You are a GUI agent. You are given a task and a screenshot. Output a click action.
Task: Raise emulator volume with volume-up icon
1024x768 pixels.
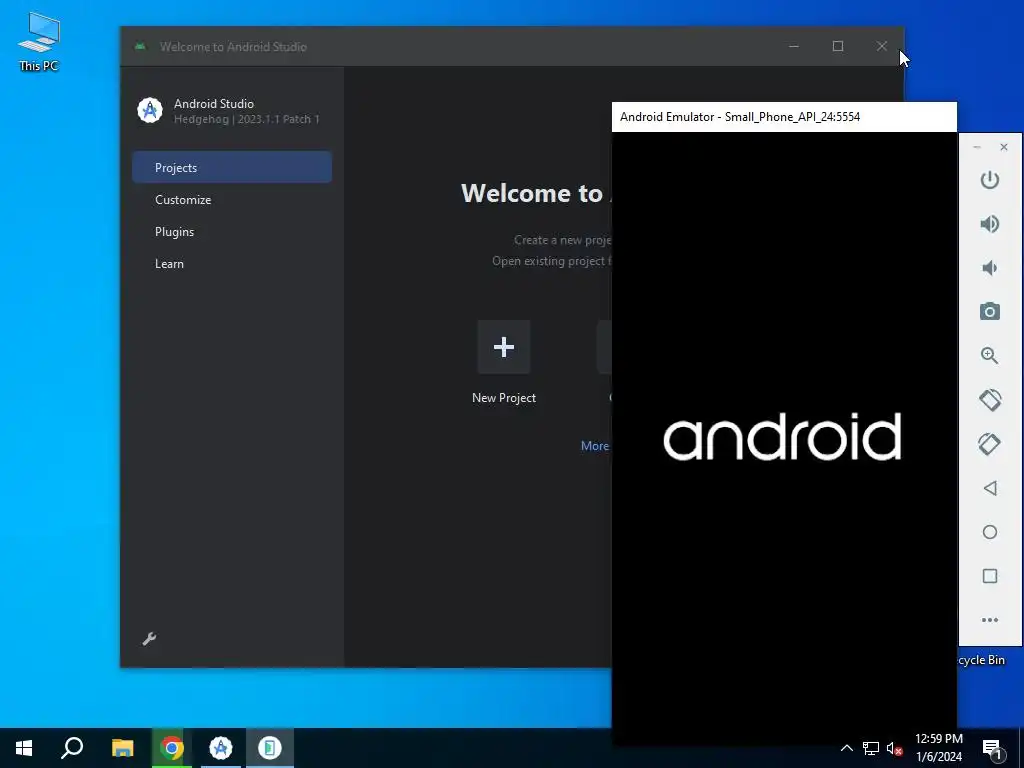point(989,224)
